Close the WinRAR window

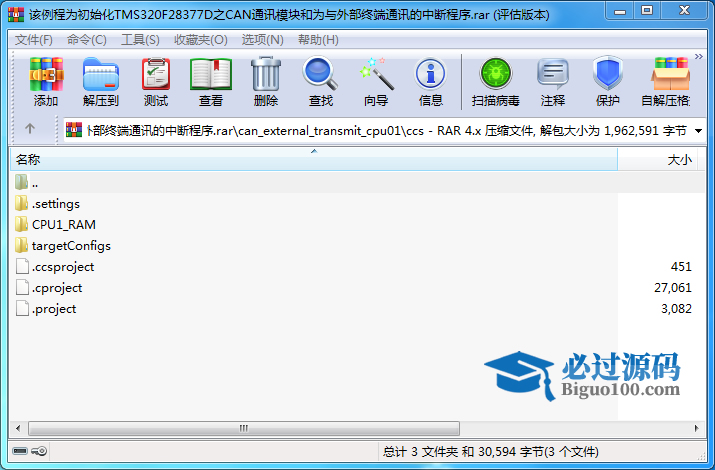point(684,10)
